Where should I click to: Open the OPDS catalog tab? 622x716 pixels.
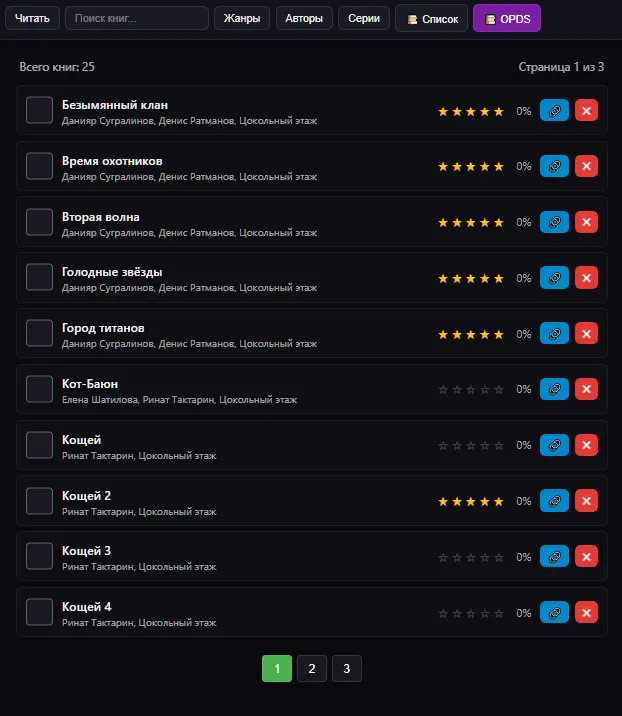(507, 18)
